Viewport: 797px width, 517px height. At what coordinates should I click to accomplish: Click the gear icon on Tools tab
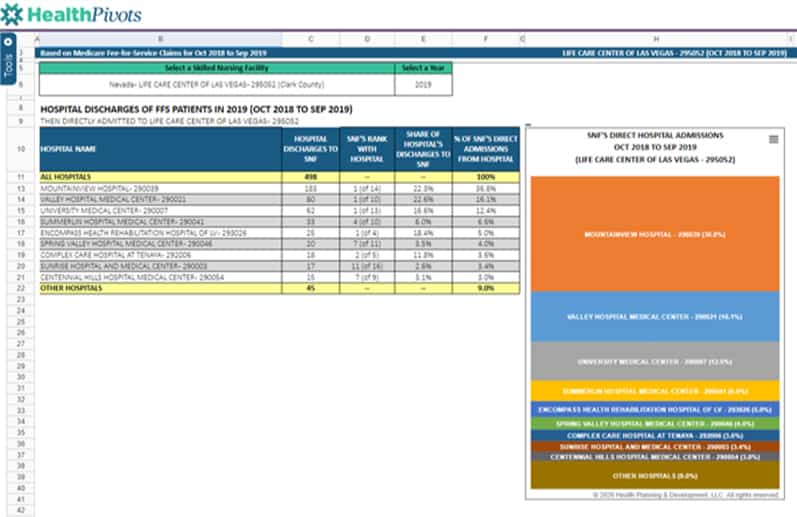(x=8, y=42)
